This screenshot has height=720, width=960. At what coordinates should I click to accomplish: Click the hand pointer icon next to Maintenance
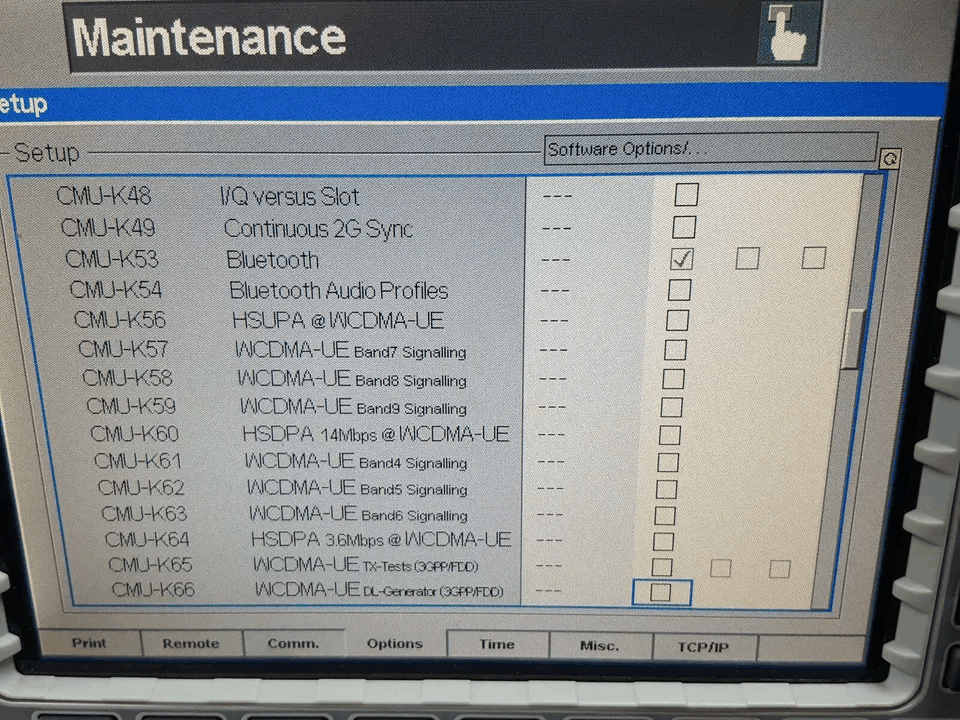click(x=788, y=34)
